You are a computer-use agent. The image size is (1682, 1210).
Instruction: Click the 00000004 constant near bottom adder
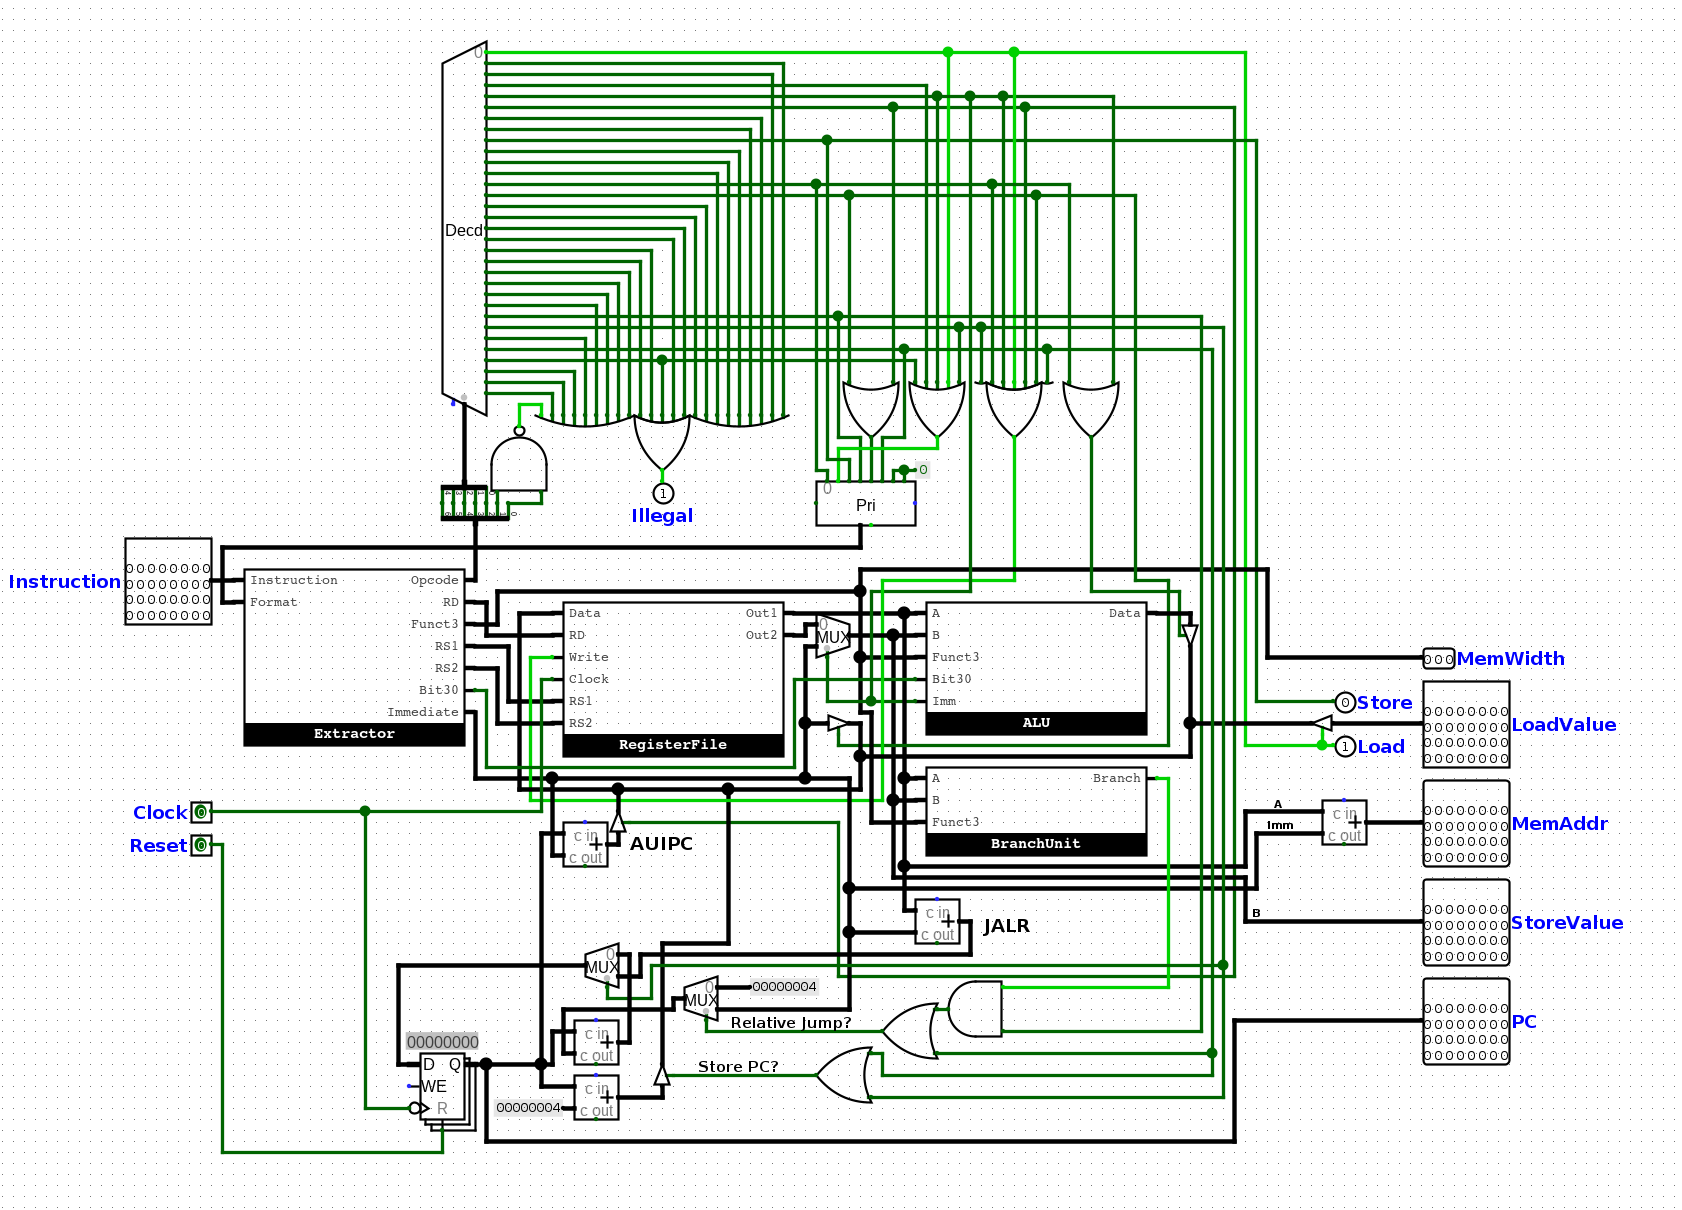tap(529, 1108)
